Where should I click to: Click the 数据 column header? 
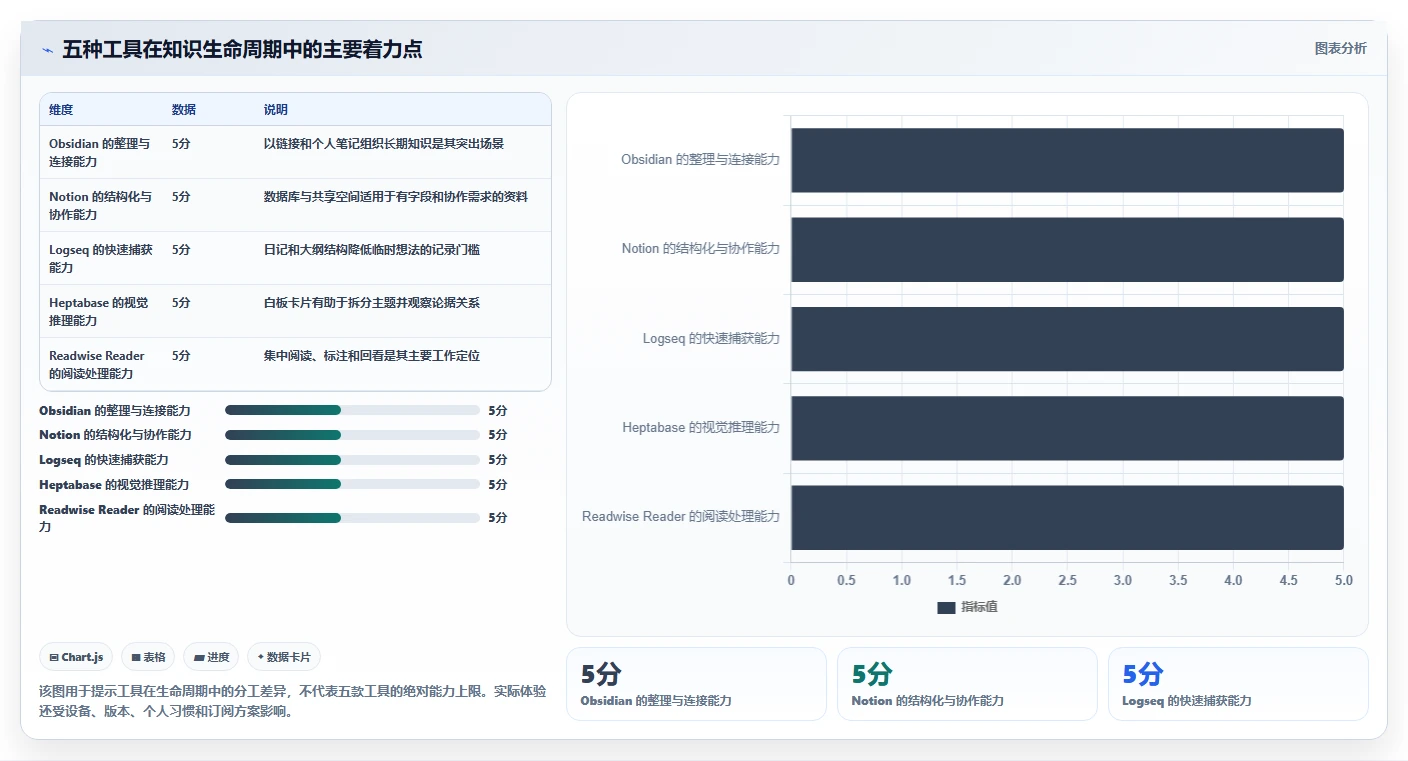(x=184, y=110)
